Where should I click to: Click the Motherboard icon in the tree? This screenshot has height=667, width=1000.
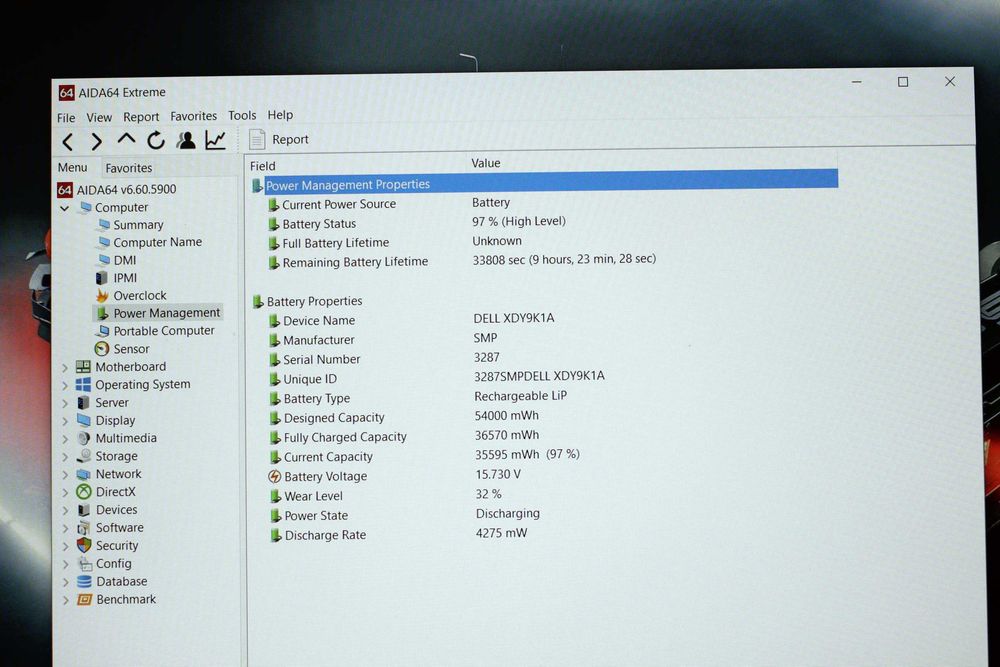tap(84, 367)
